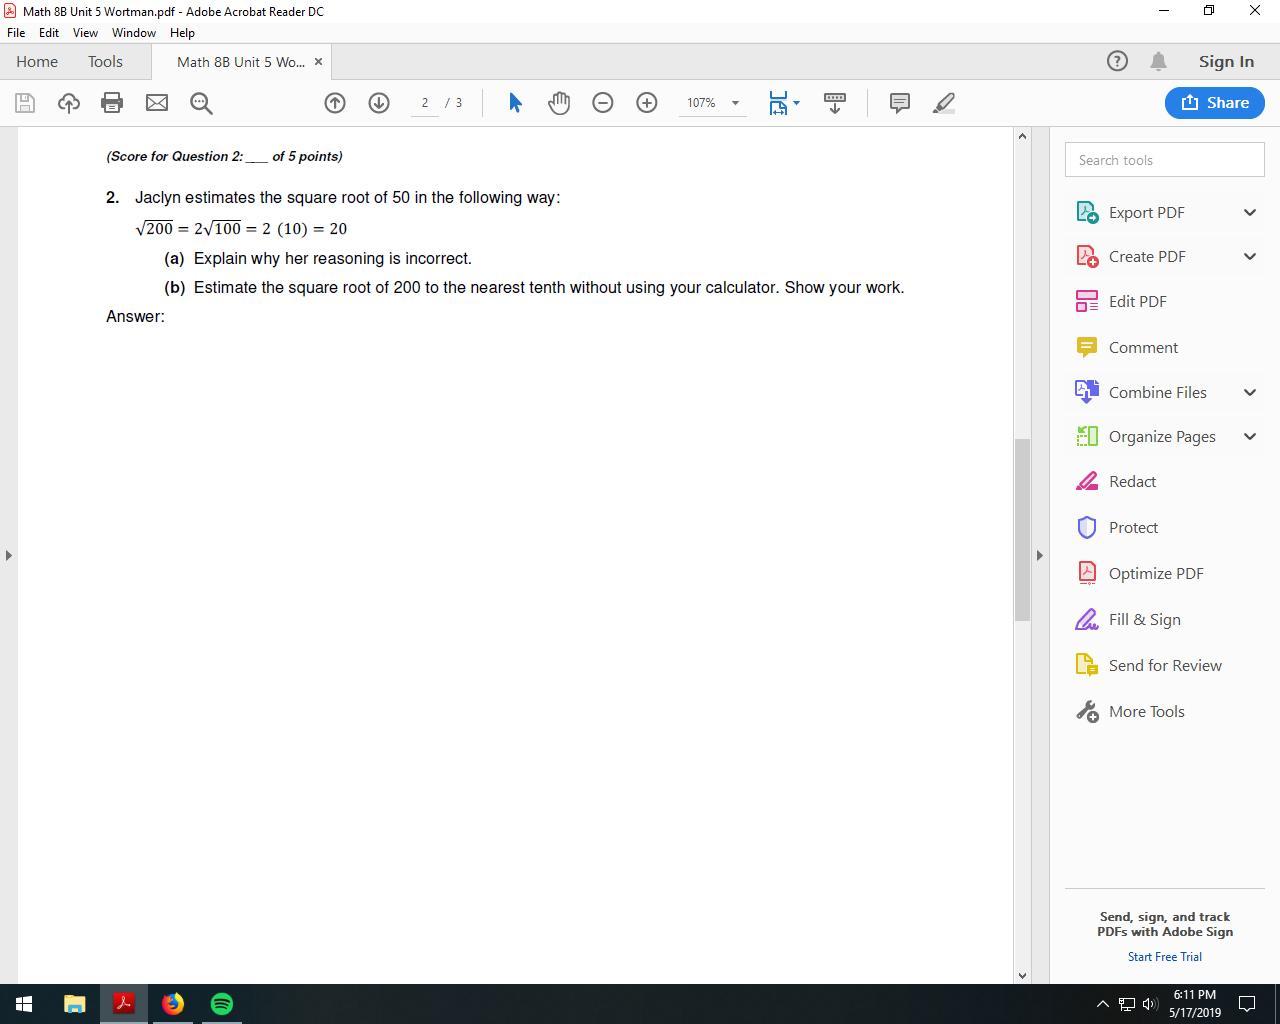The width and height of the screenshot is (1280, 1024).
Task: Click the Zoom out minus icon
Action: pyautogui.click(x=603, y=103)
